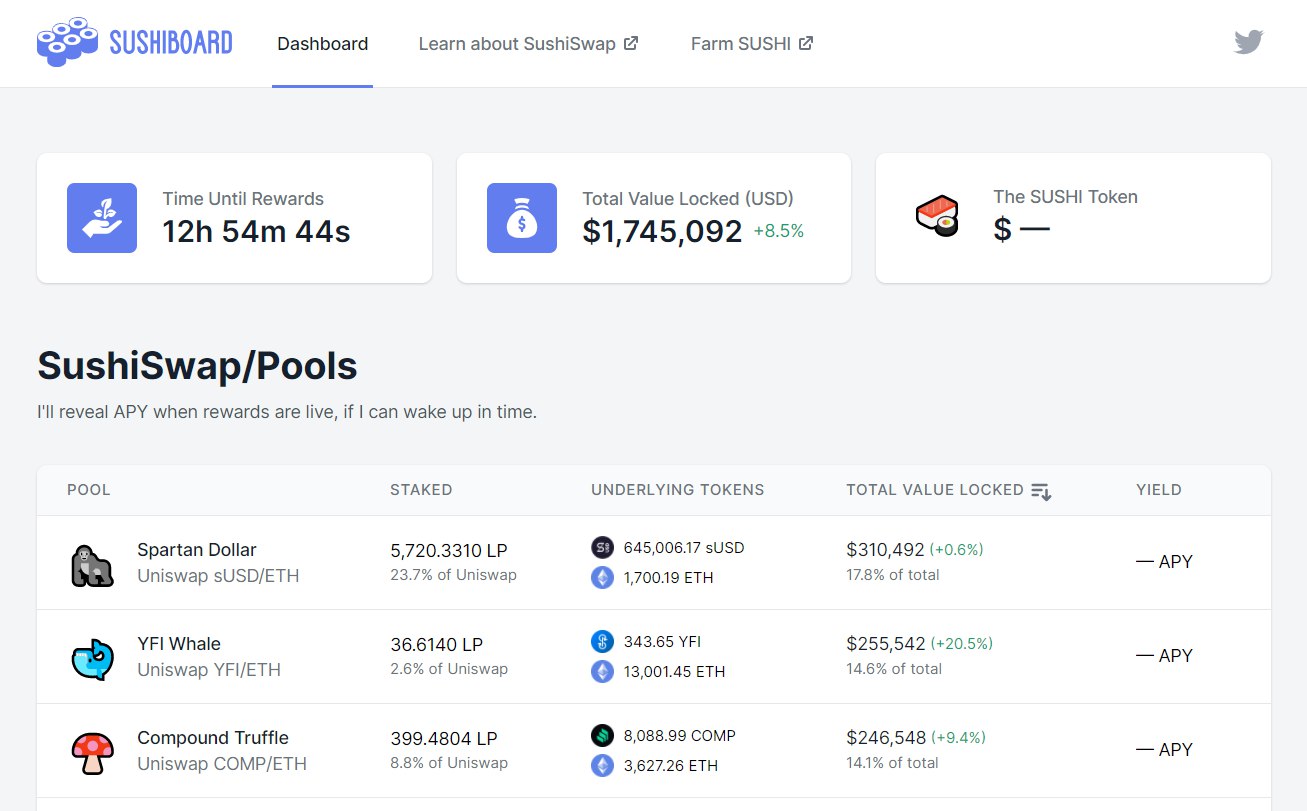
Task: Click the 36.6140 LP staked value
Action: 437,645
